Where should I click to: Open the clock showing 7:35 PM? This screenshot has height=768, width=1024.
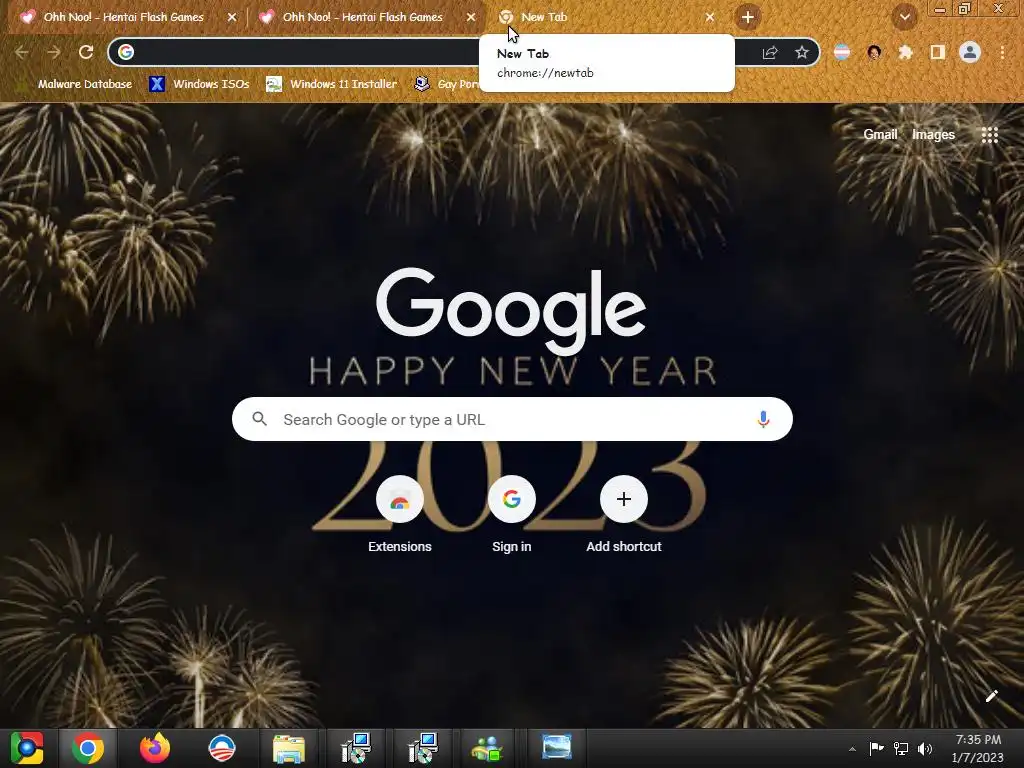click(977, 748)
